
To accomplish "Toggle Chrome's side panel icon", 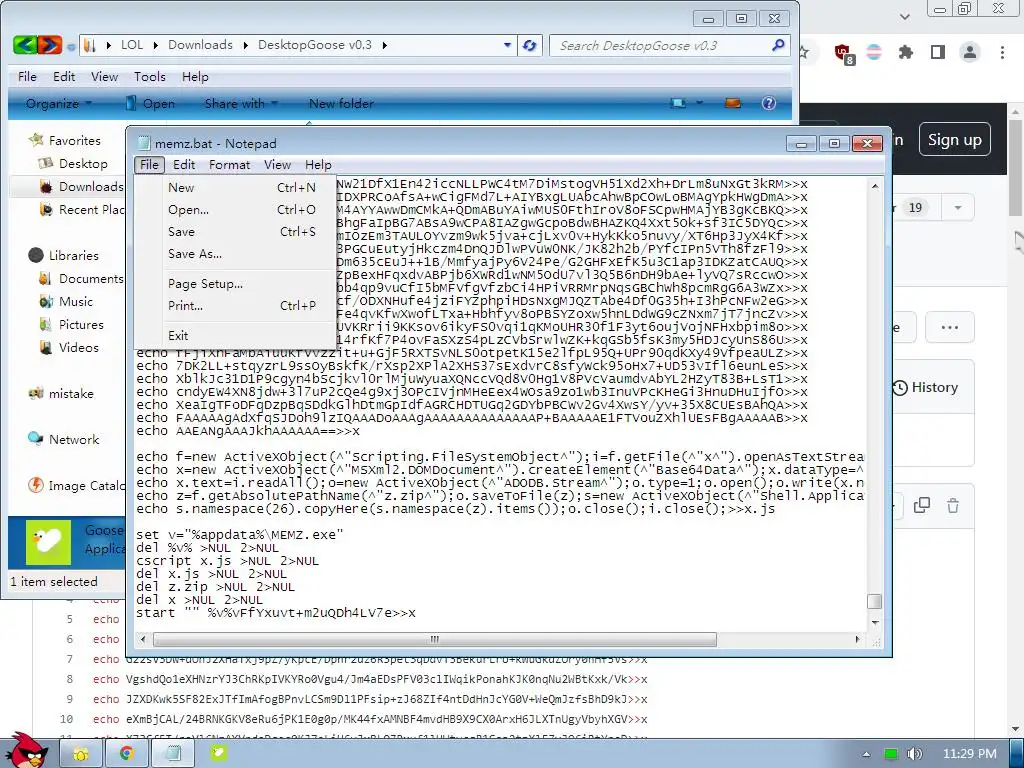I will (938, 52).
